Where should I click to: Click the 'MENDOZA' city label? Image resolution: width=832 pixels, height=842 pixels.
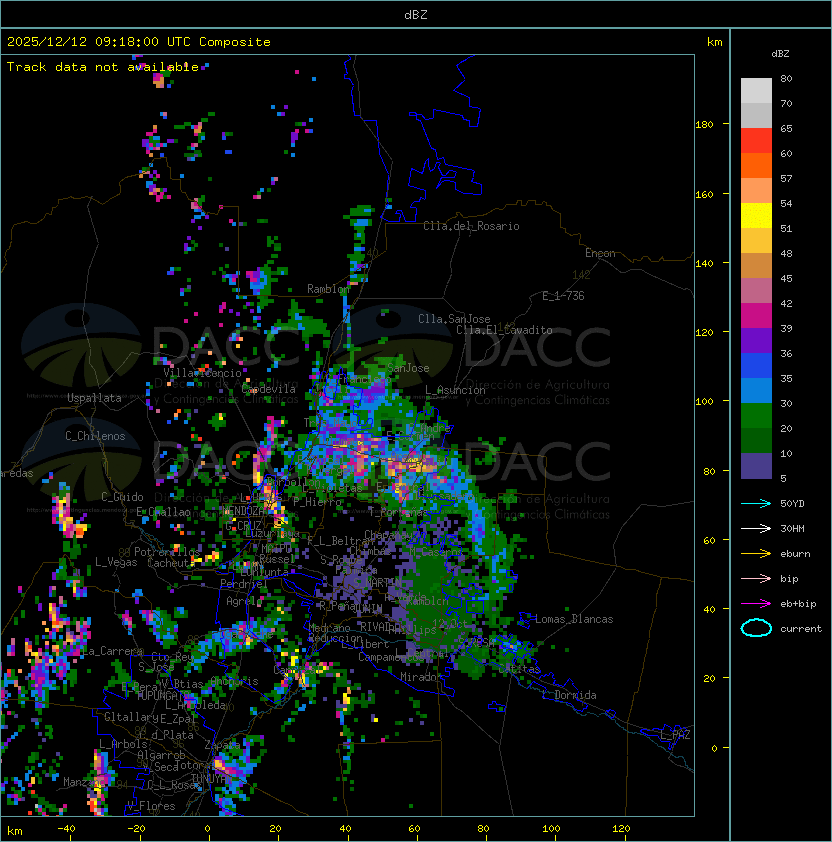point(243,511)
